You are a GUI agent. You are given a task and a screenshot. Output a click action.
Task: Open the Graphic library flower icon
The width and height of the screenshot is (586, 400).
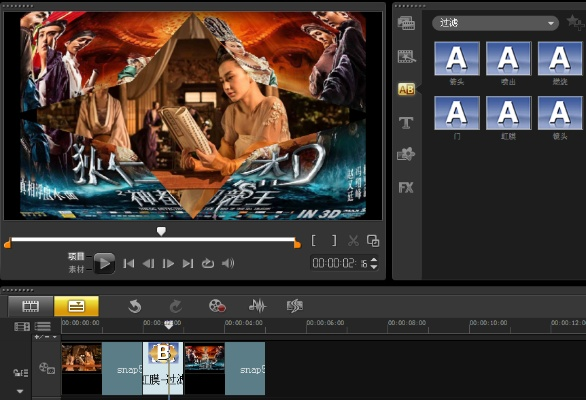point(406,154)
